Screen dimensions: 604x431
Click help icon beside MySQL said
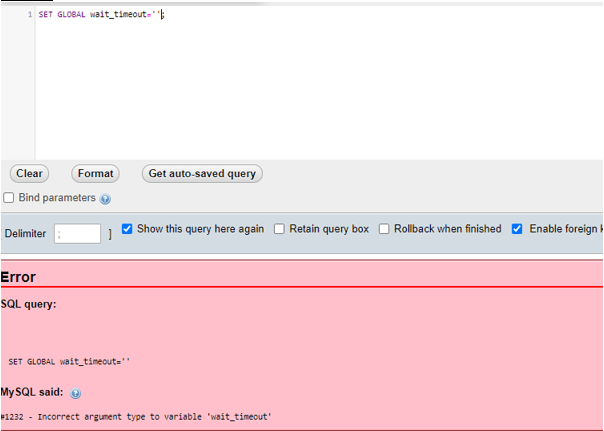[x=76, y=394]
